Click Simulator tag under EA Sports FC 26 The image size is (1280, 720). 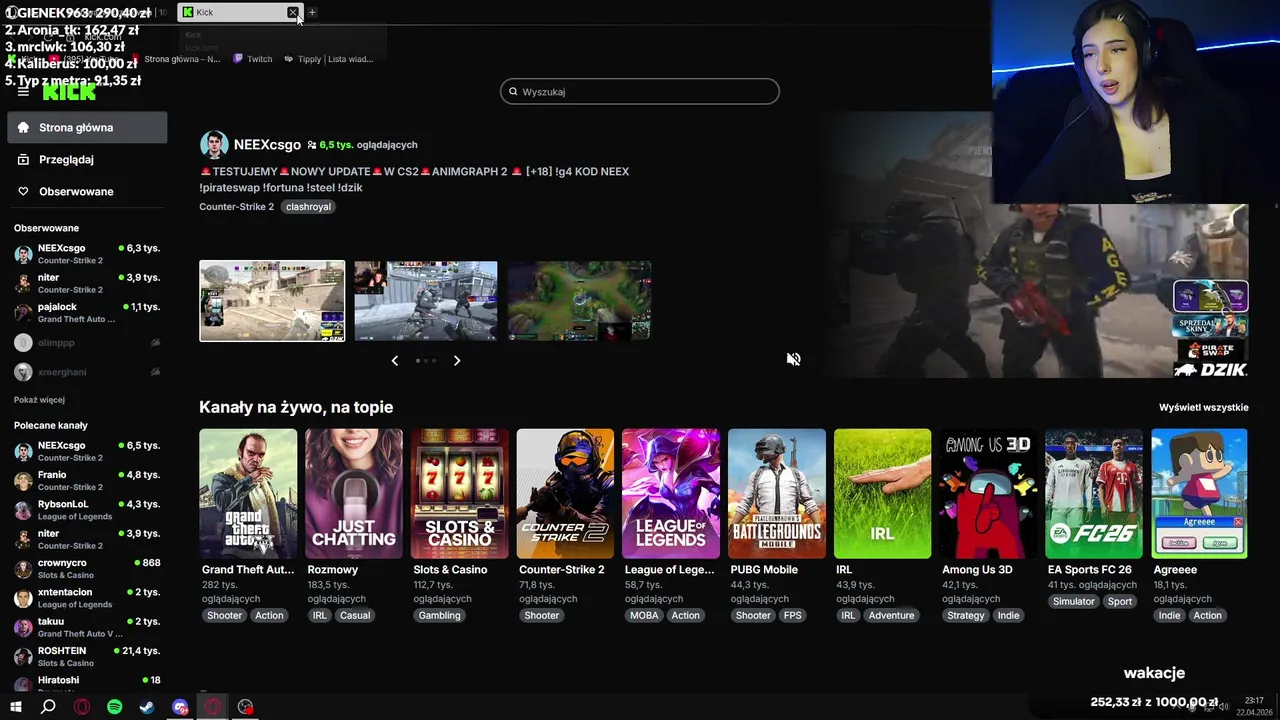coord(1073,601)
